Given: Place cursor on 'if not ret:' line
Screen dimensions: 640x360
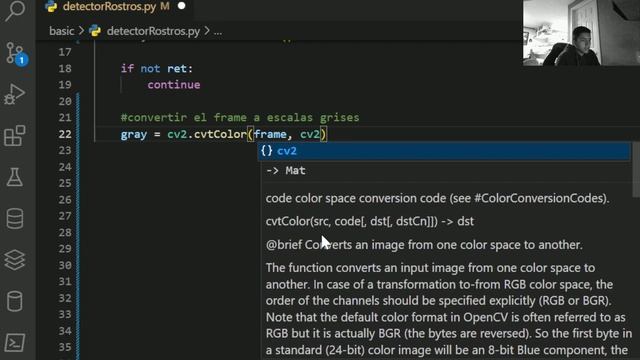Looking at the screenshot, I should pyautogui.click(x=156, y=69).
